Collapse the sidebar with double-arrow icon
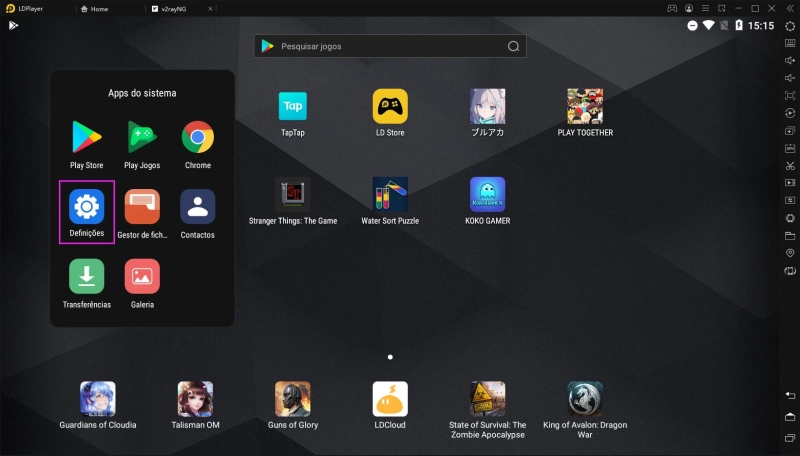 pyautogui.click(x=790, y=9)
